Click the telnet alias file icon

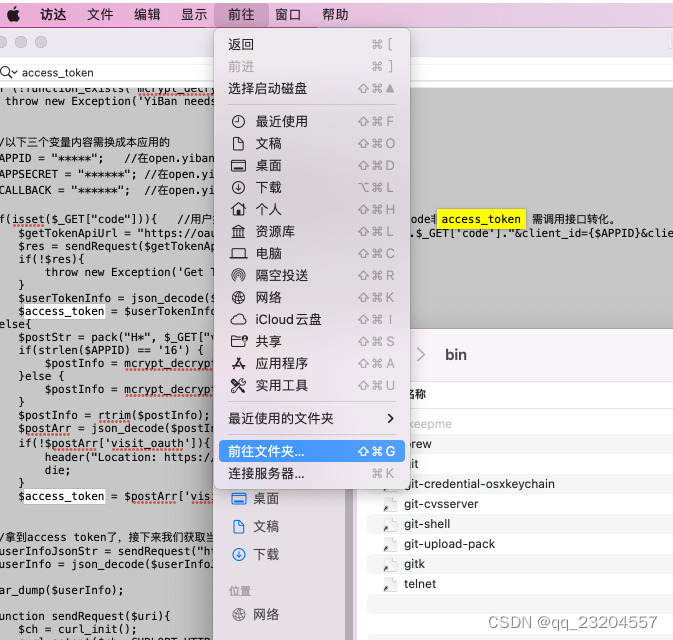[x=389, y=585]
